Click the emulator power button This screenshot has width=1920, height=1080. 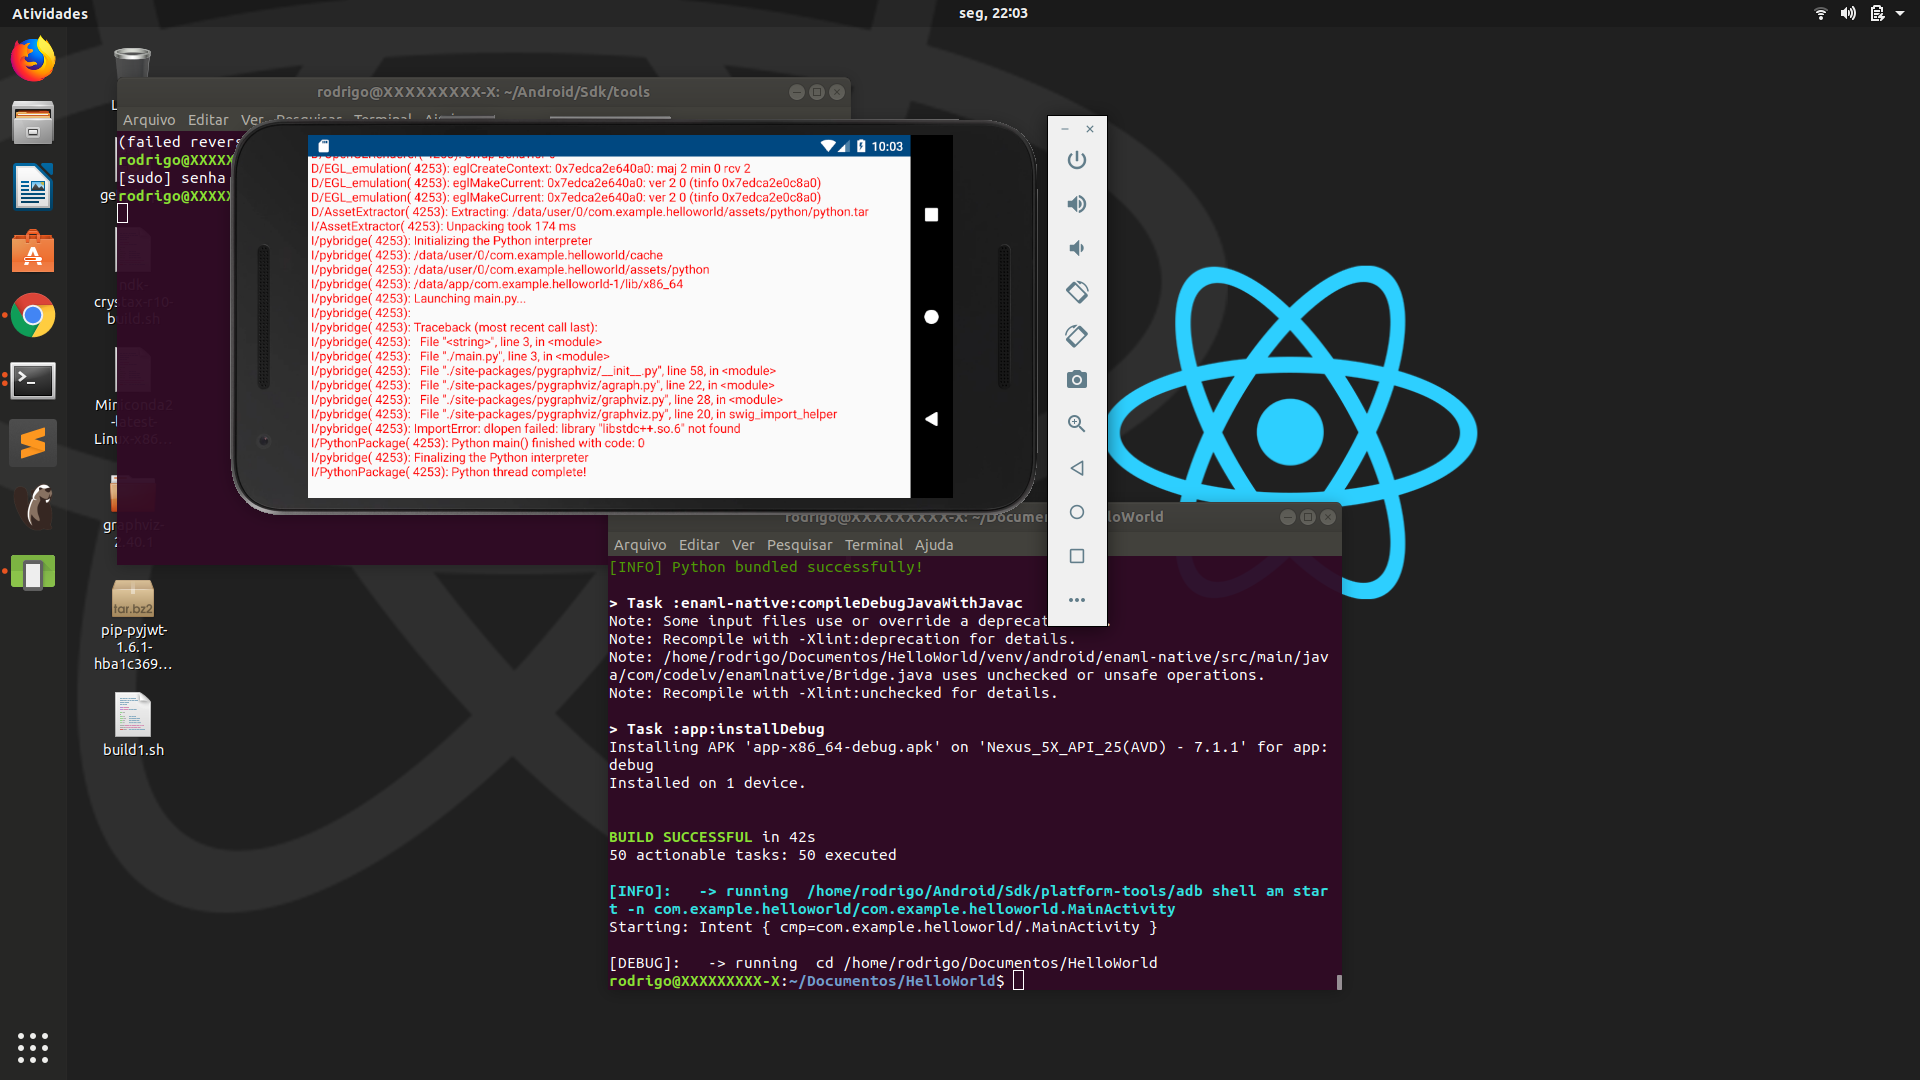point(1076,160)
